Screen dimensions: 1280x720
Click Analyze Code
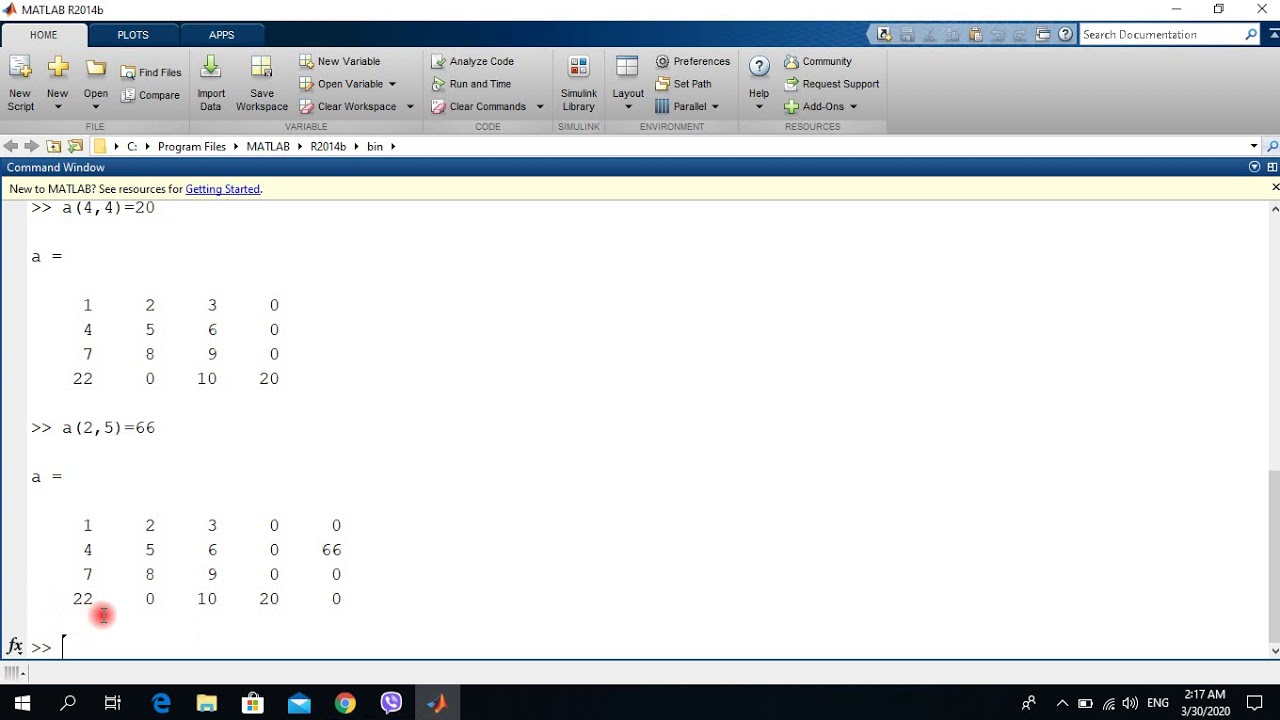coord(473,61)
